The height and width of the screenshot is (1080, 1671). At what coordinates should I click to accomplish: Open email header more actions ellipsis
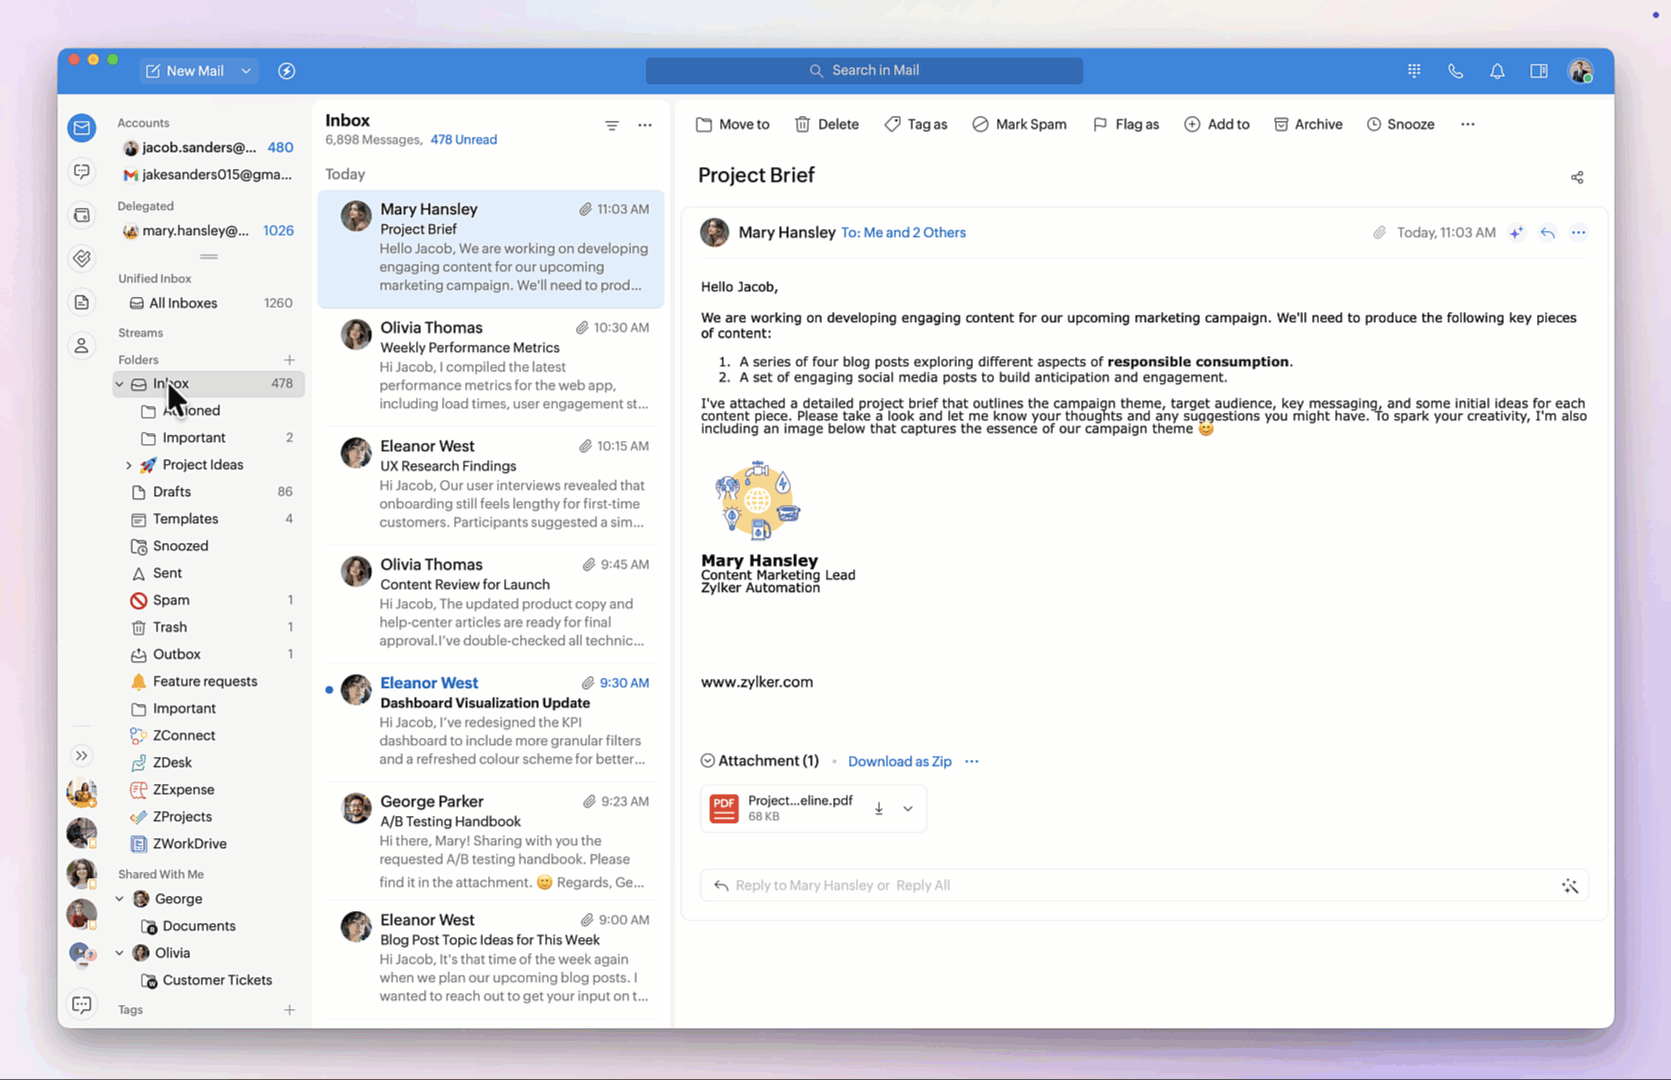coord(1579,233)
